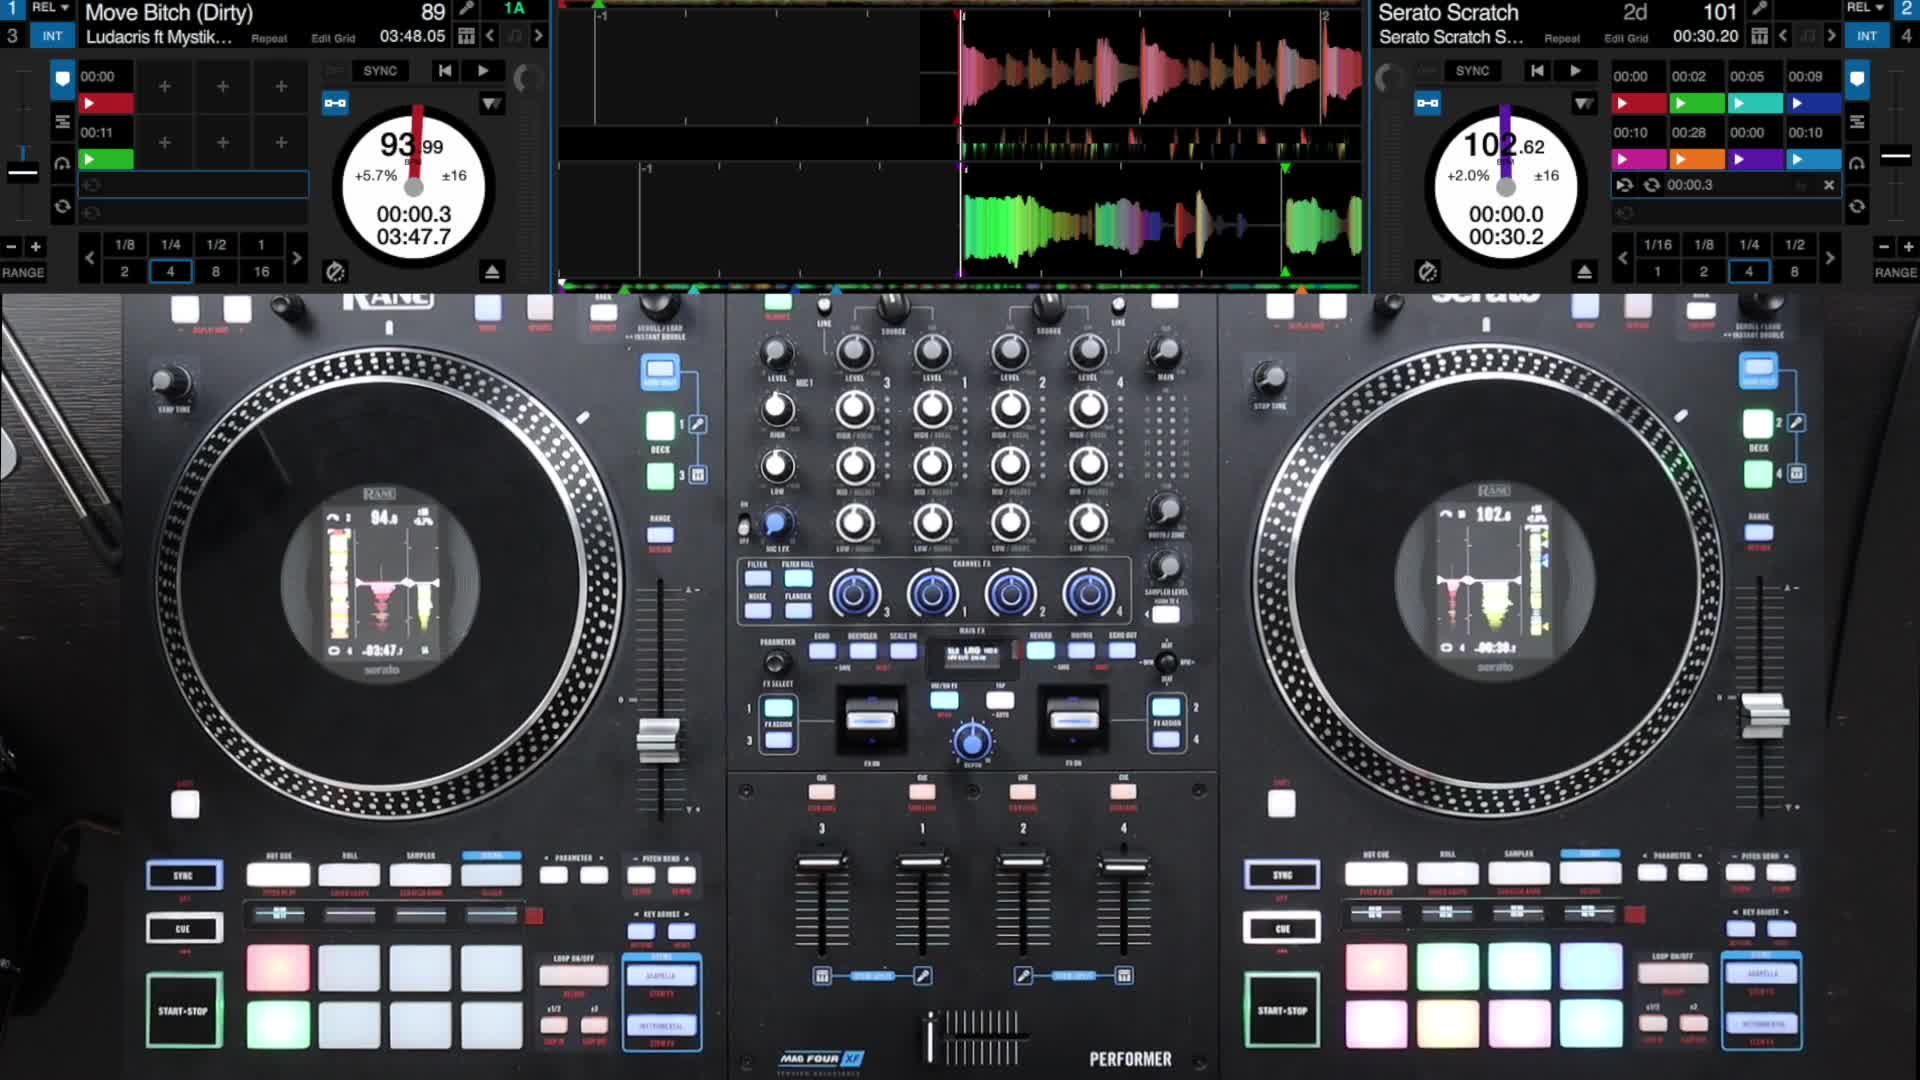Open the right deck beatgrid bars icon

(1760, 36)
